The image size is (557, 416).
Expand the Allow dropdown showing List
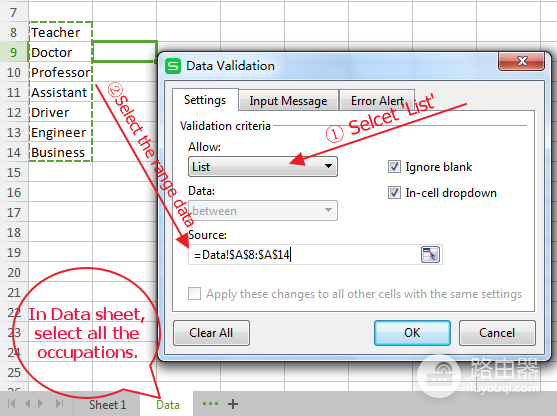(x=263, y=167)
